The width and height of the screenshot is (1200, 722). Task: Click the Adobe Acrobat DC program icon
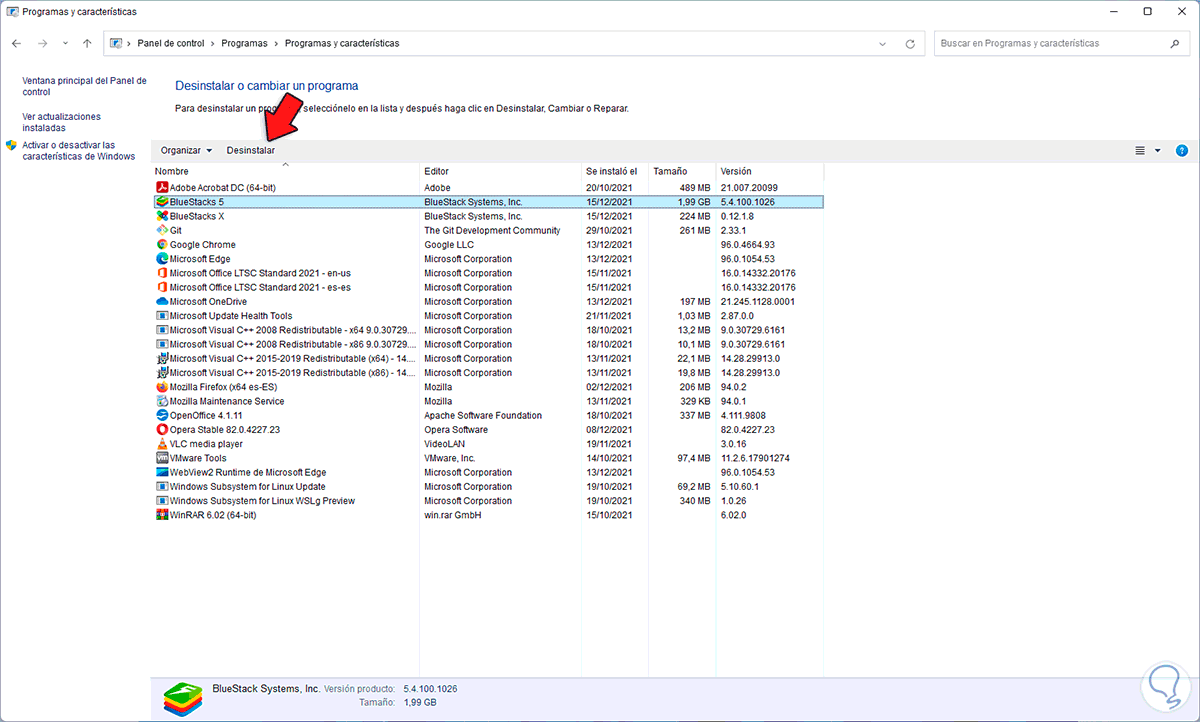click(x=162, y=187)
